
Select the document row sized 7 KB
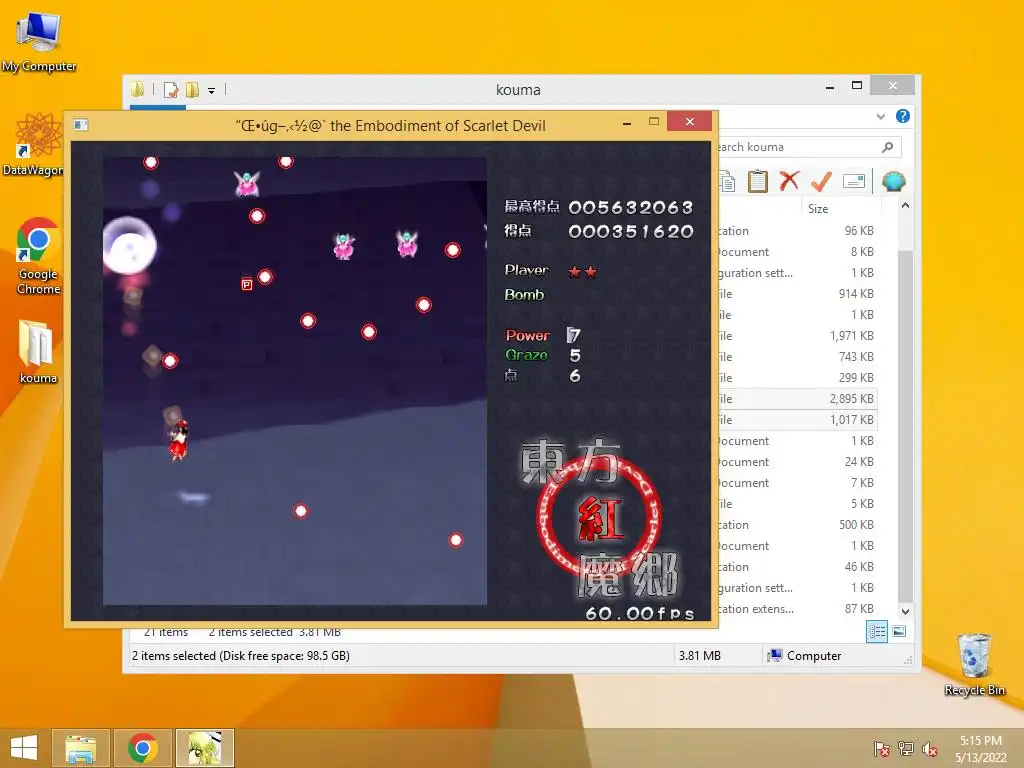click(797, 483)
